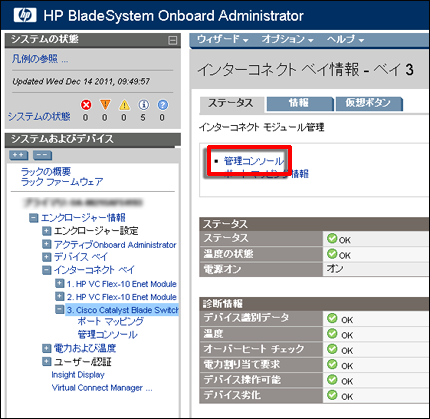The height and width of the screenshot is (419, 430).
Task: Collapse the エンクロージャー情報 tree node
Action: click(34, 218)
